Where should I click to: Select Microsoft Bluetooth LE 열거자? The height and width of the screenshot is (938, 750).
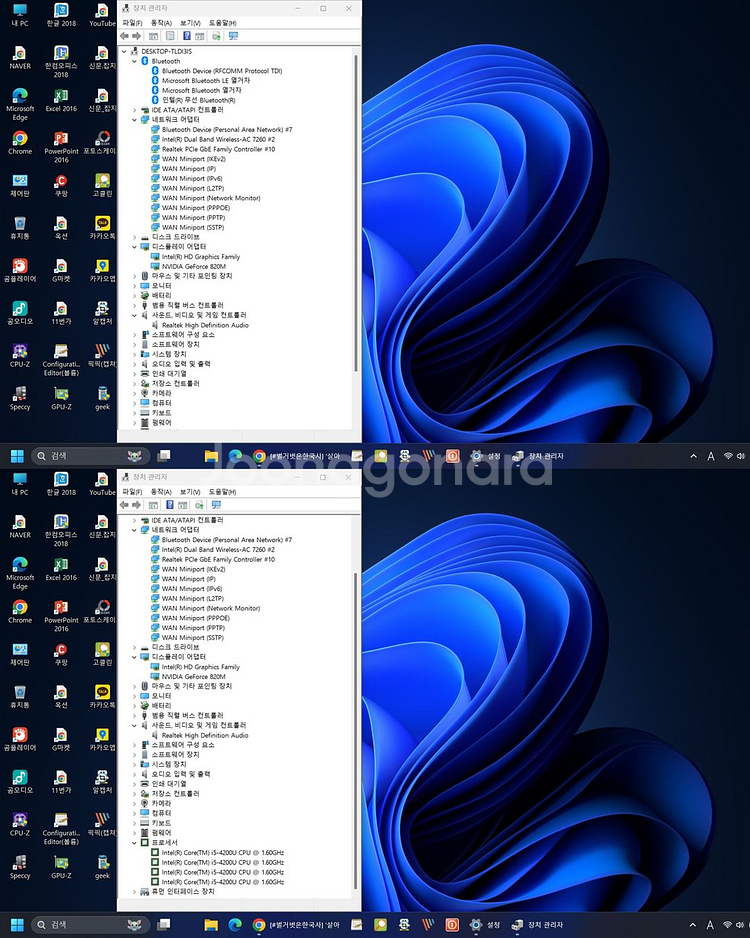(206, 80)
